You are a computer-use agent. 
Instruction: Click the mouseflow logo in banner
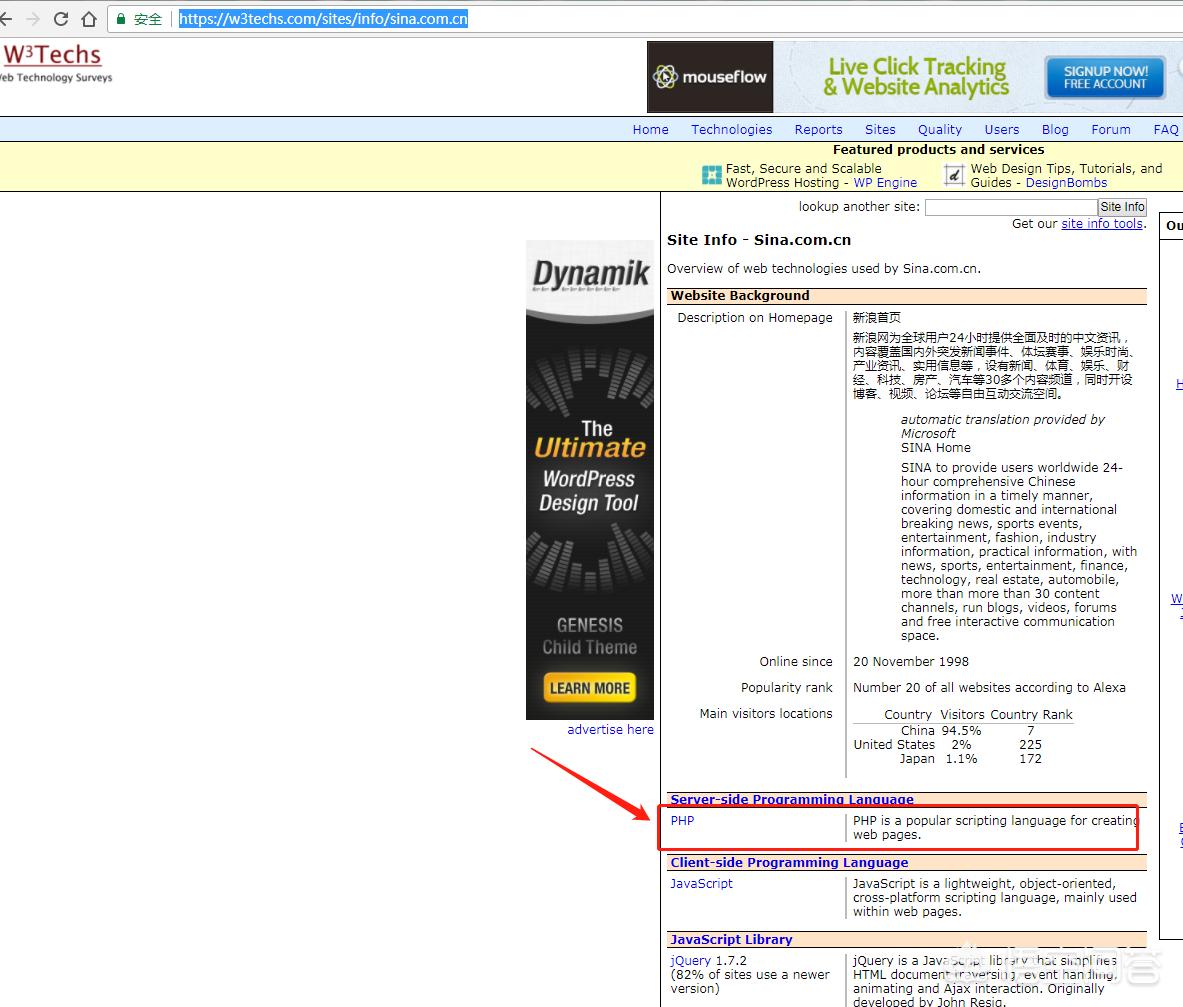(710, 77)
